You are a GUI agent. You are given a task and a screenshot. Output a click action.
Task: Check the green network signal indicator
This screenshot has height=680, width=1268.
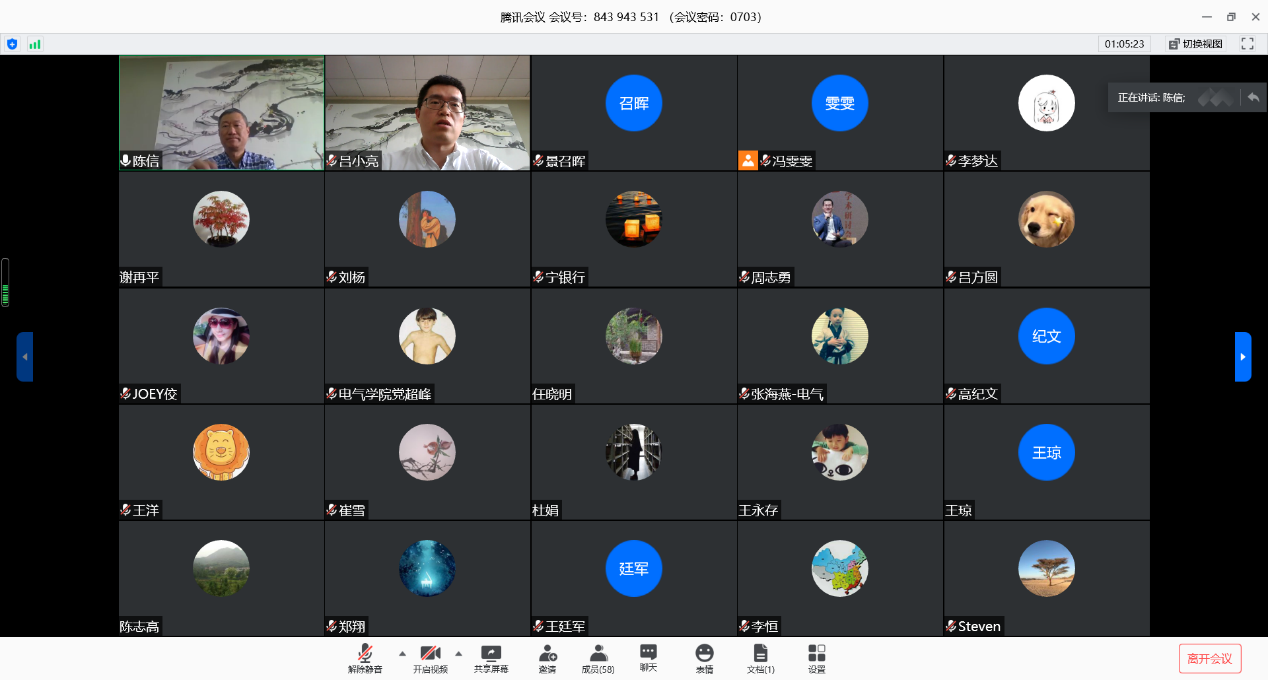pyautogui.click(x=35, y=44)
